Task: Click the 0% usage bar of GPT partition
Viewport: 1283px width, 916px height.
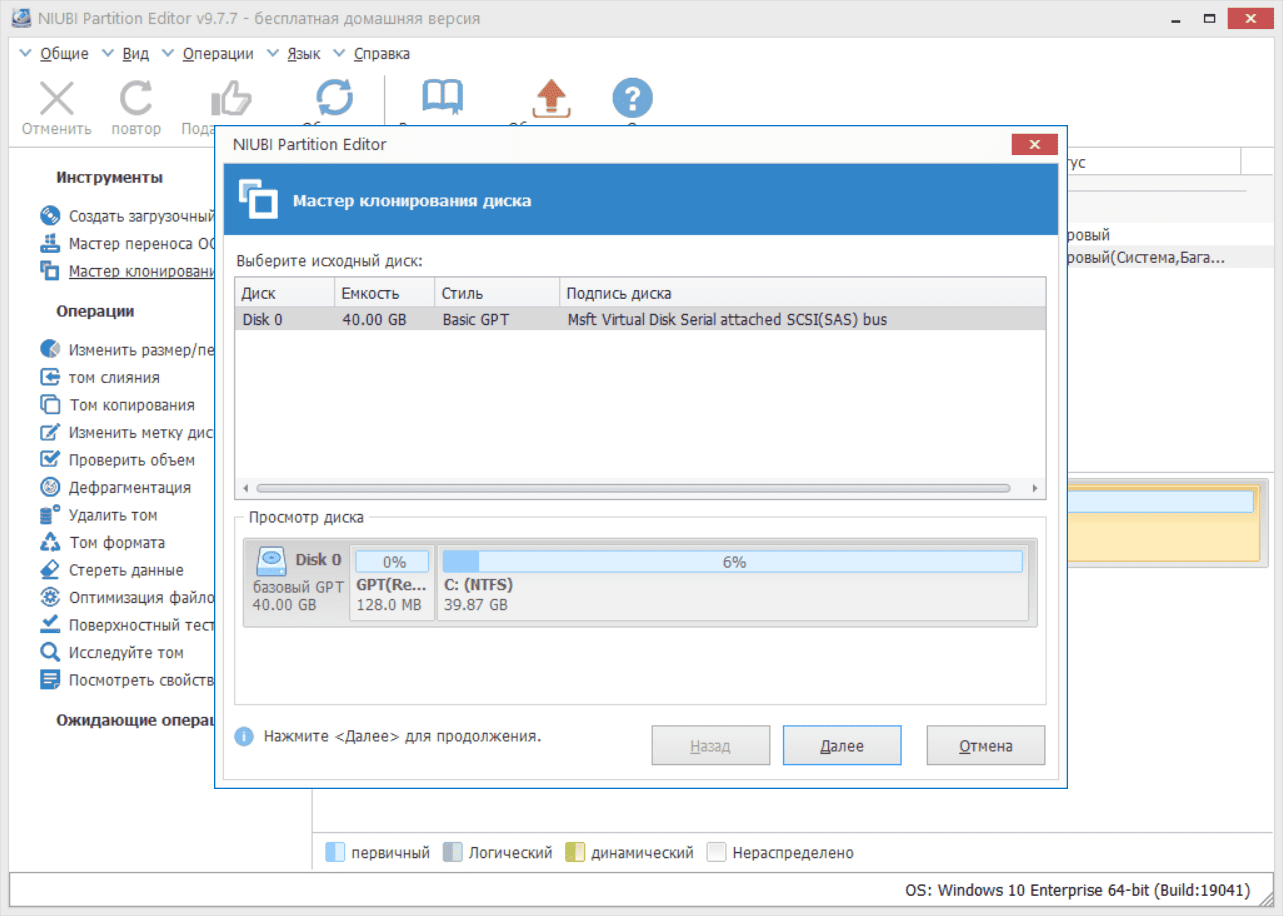Action: pos(393,562)
